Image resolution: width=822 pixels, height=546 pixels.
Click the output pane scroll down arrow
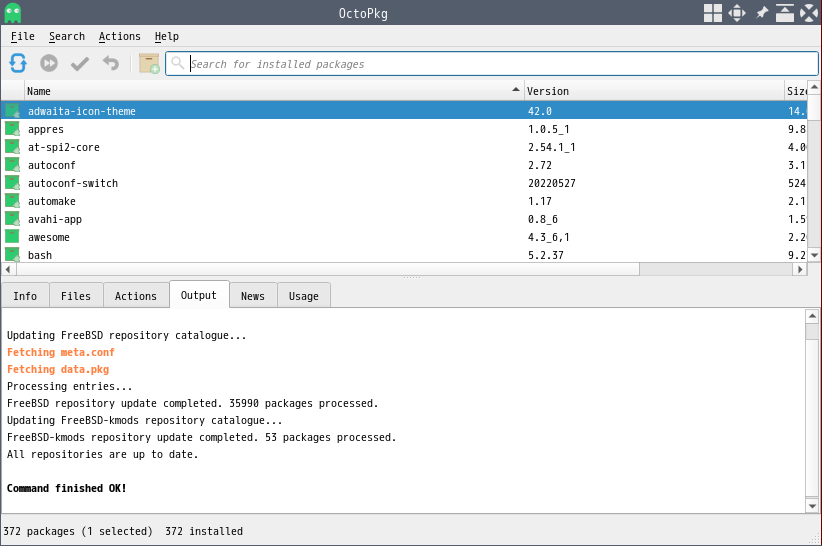pos(812,506)
